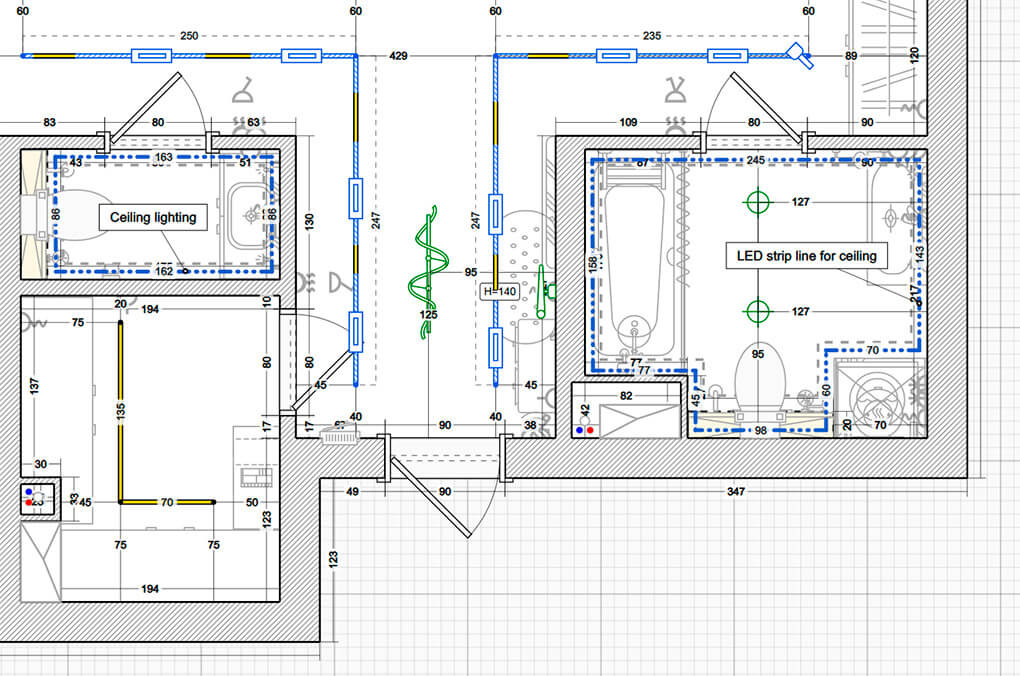This screenshot has height=676, width=1020.
Task: Select the LED strip line for ceiling label
Action: pos(806,256)
